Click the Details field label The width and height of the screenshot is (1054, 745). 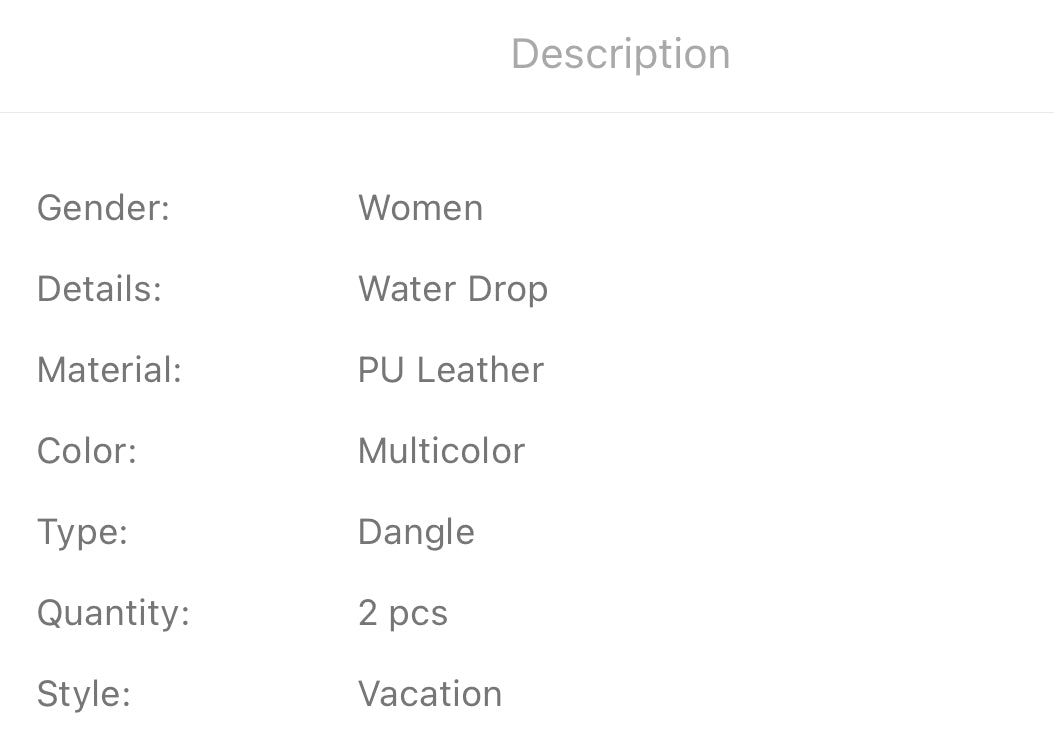(99, 289)
